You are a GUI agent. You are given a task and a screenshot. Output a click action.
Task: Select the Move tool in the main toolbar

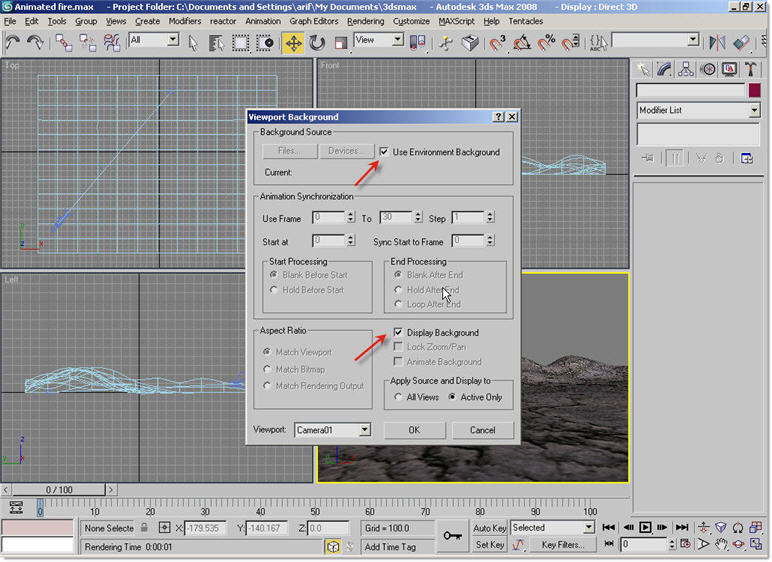pos(293,43)
